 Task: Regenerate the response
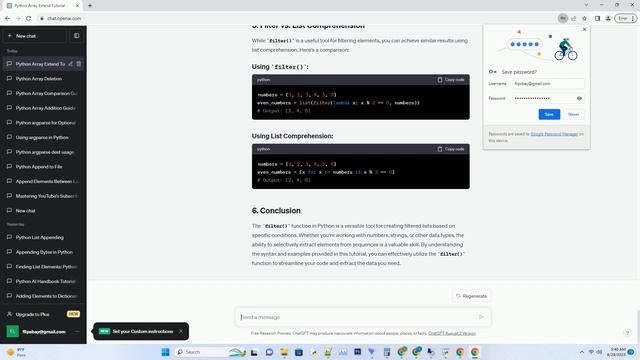pyautogui.click(x=472, y=296)
